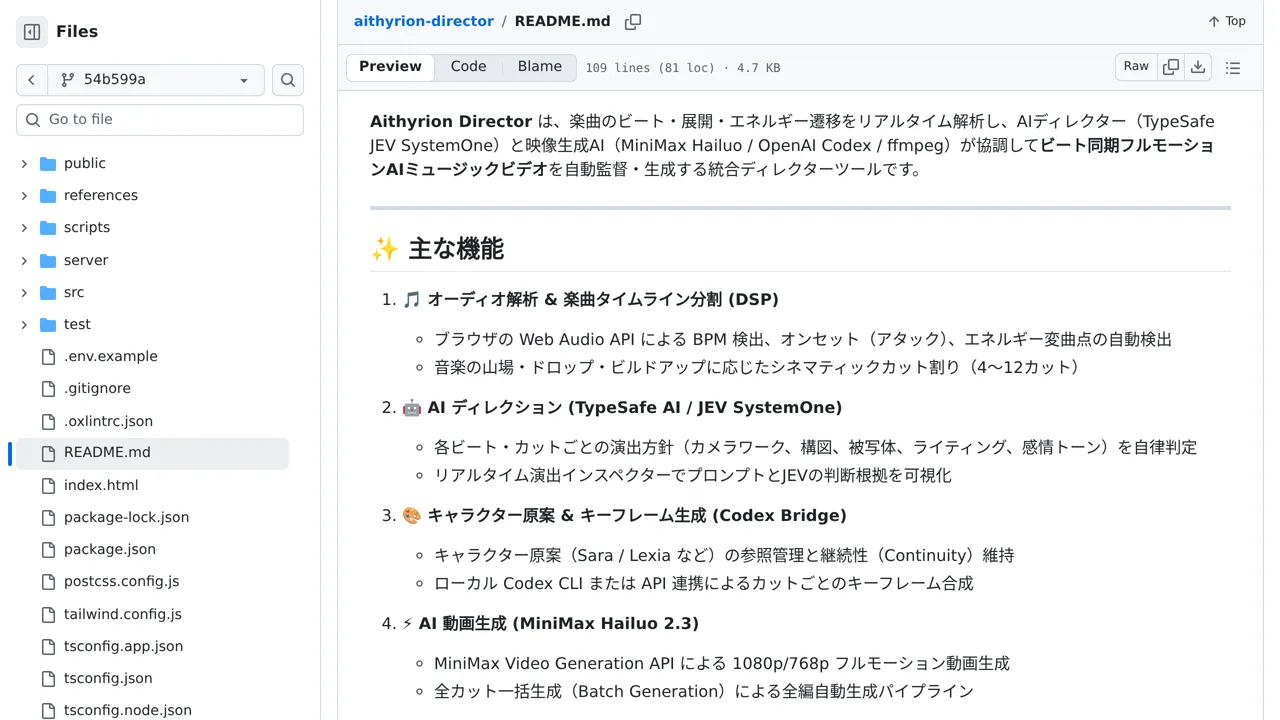Expand the references folder chevron

24,196
